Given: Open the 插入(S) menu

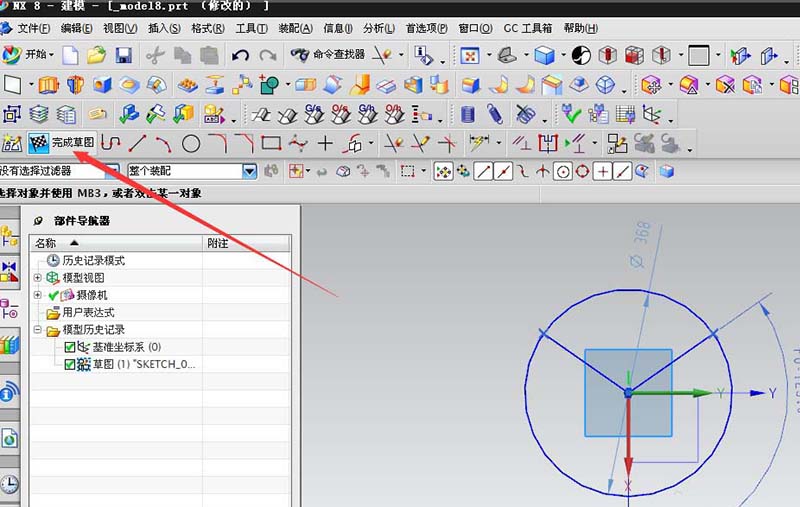Looking at the screenshot, I should point(164,28).
